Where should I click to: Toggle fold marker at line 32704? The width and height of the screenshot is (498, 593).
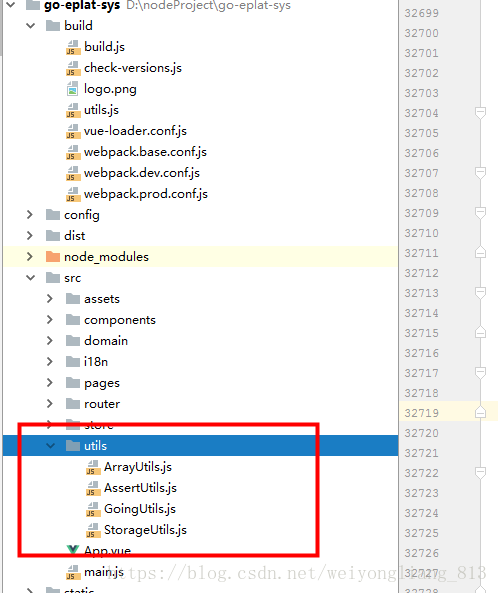(480, 113)
